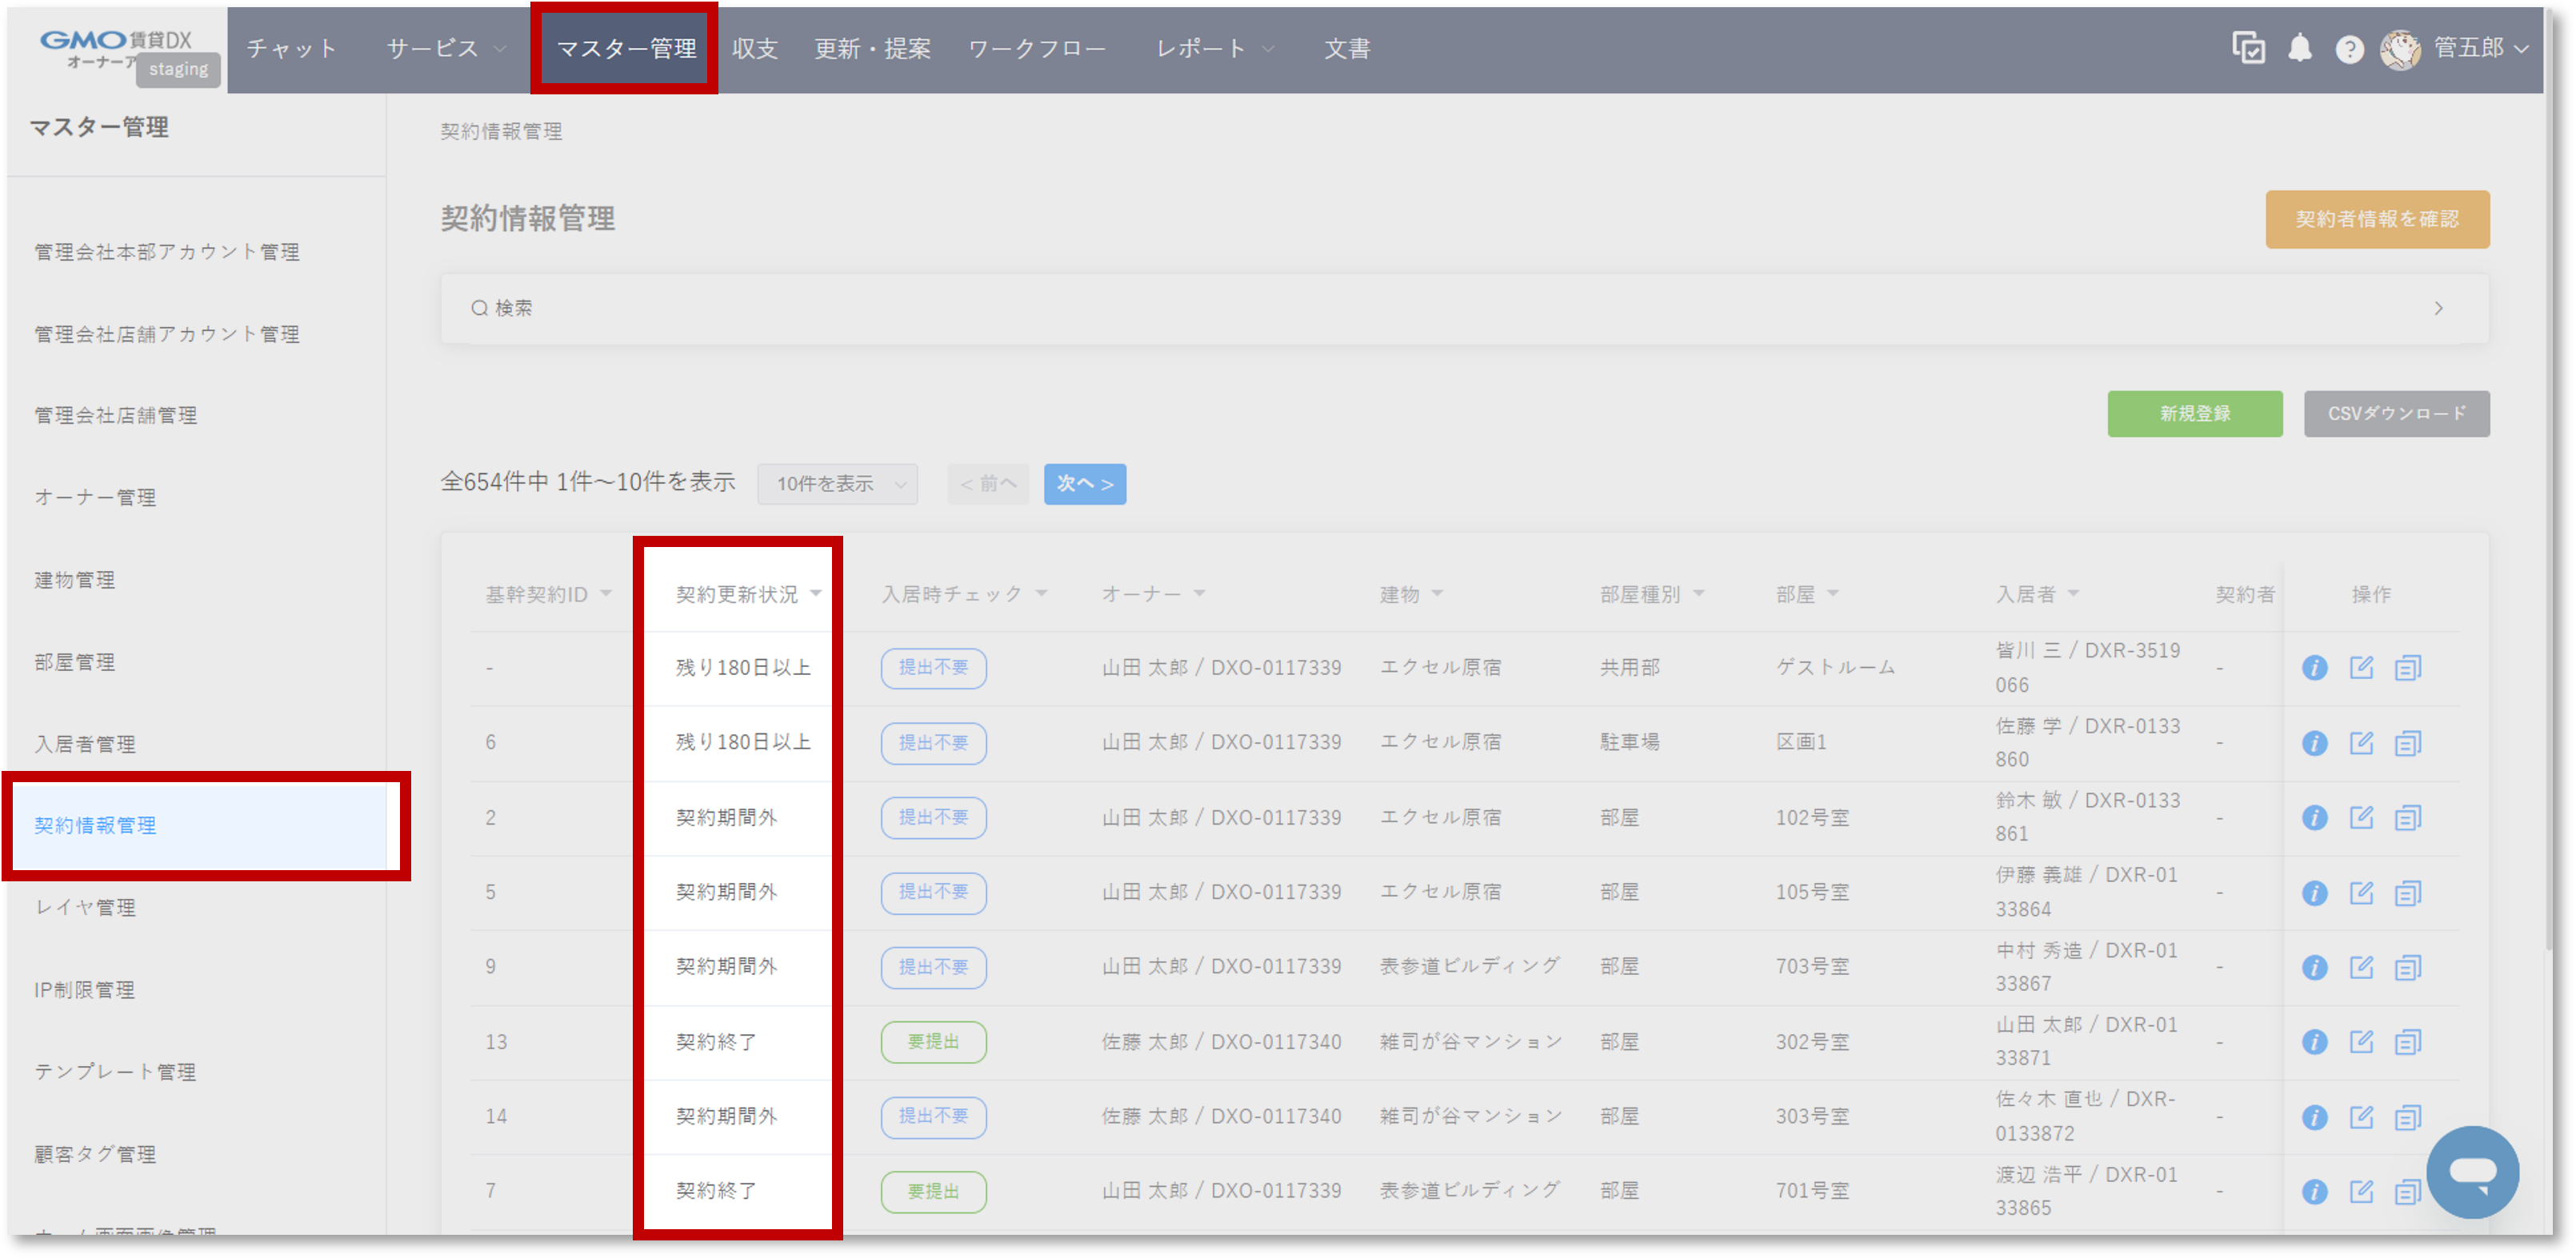Screen dimensions: 2576x1258
Task: Show info for contract ID 6 row
Action: [2316, 742]
